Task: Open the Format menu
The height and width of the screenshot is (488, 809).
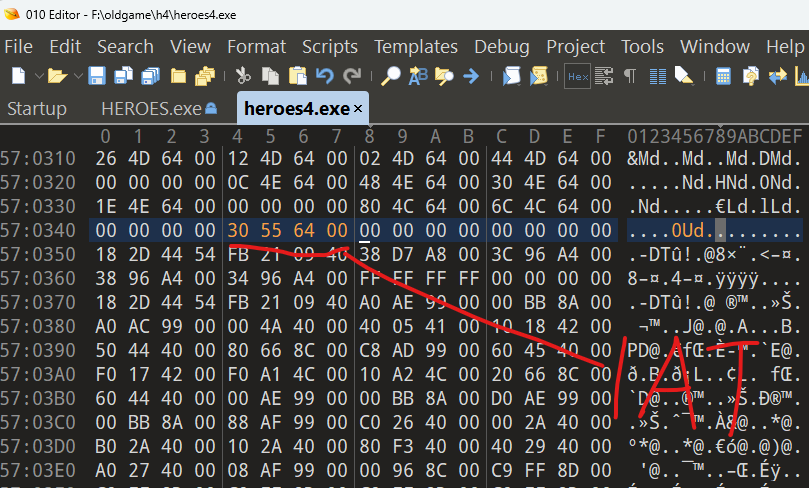Action: pyautogui.click(x=256, y=47)
